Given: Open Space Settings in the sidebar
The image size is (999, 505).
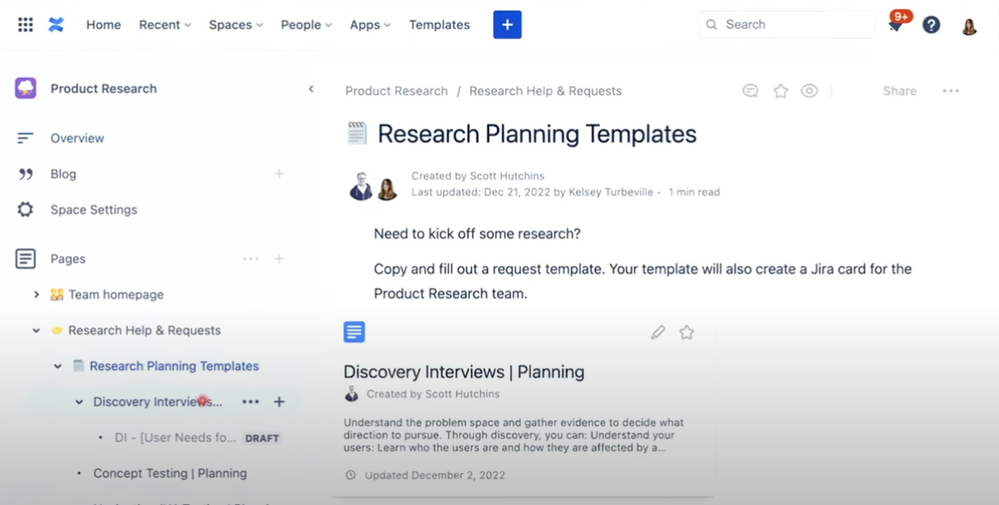Looking at the screenshot, I should tap(94, 210).
